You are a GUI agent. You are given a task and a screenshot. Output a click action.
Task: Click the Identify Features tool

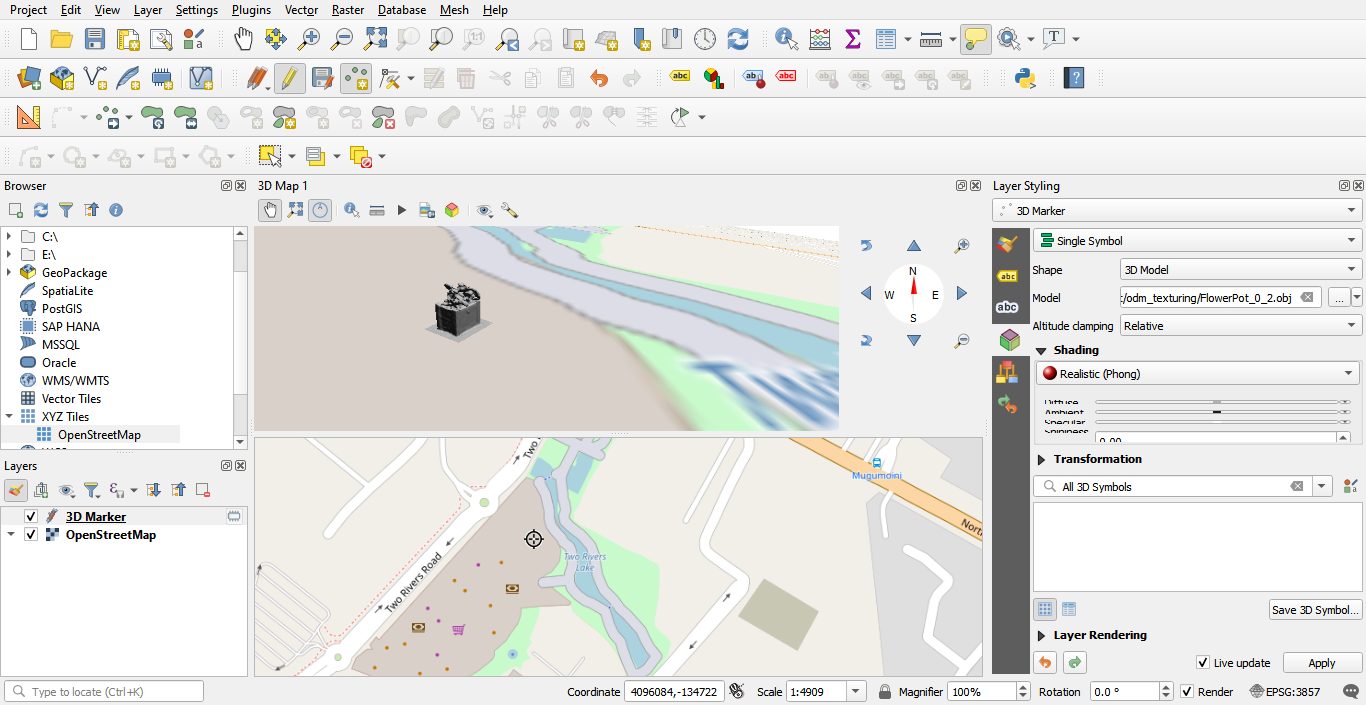(x=786, y=39)
